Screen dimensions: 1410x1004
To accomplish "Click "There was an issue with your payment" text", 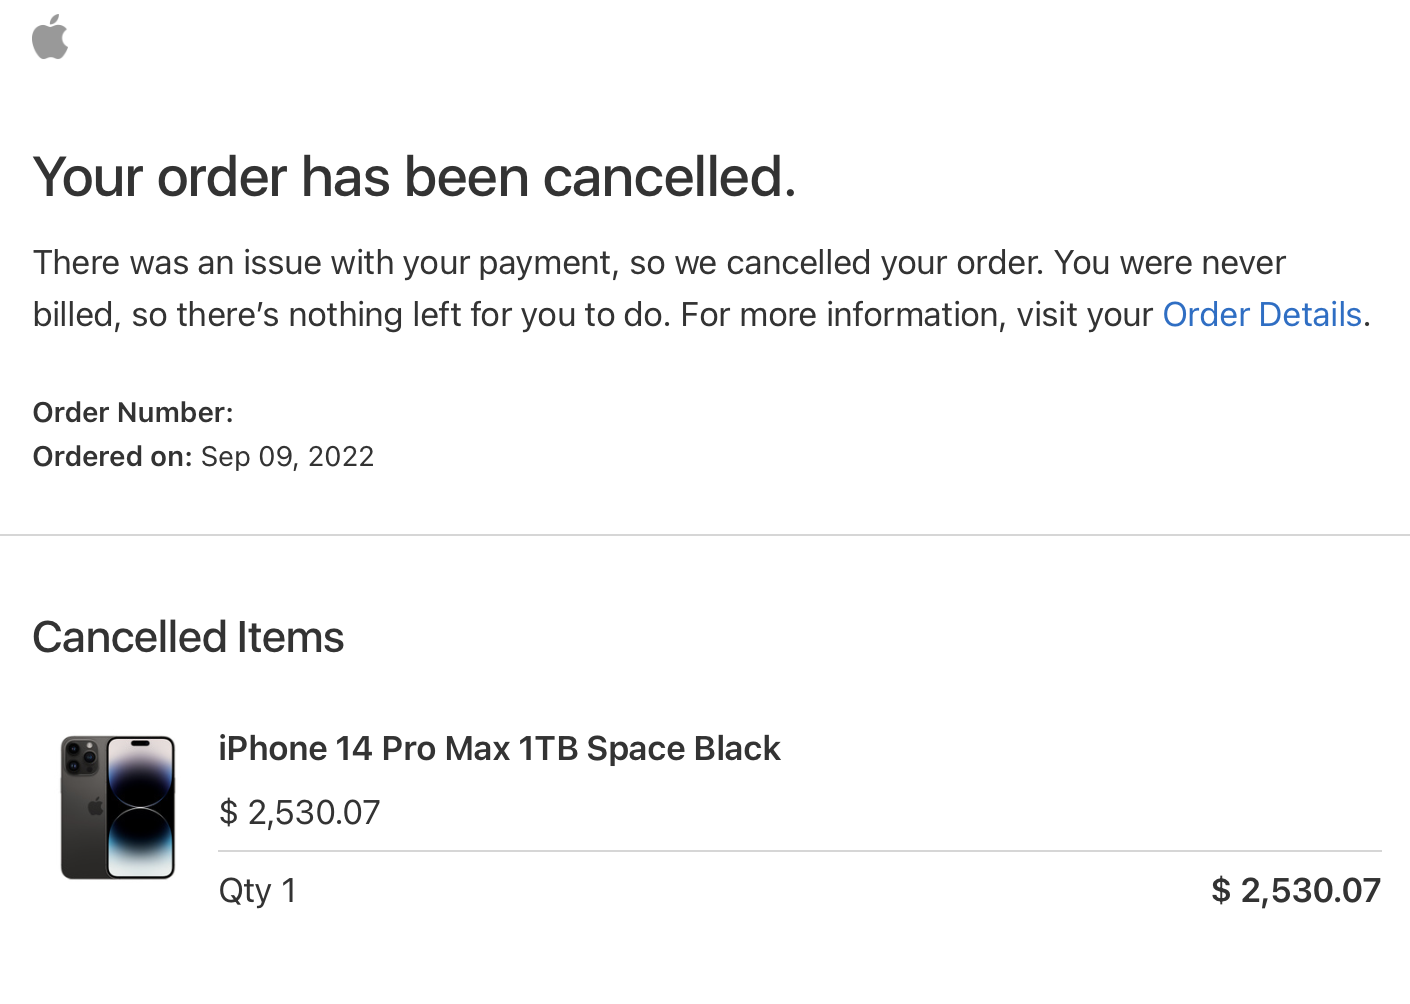I will pyautogui.click(x=323, y=263).
